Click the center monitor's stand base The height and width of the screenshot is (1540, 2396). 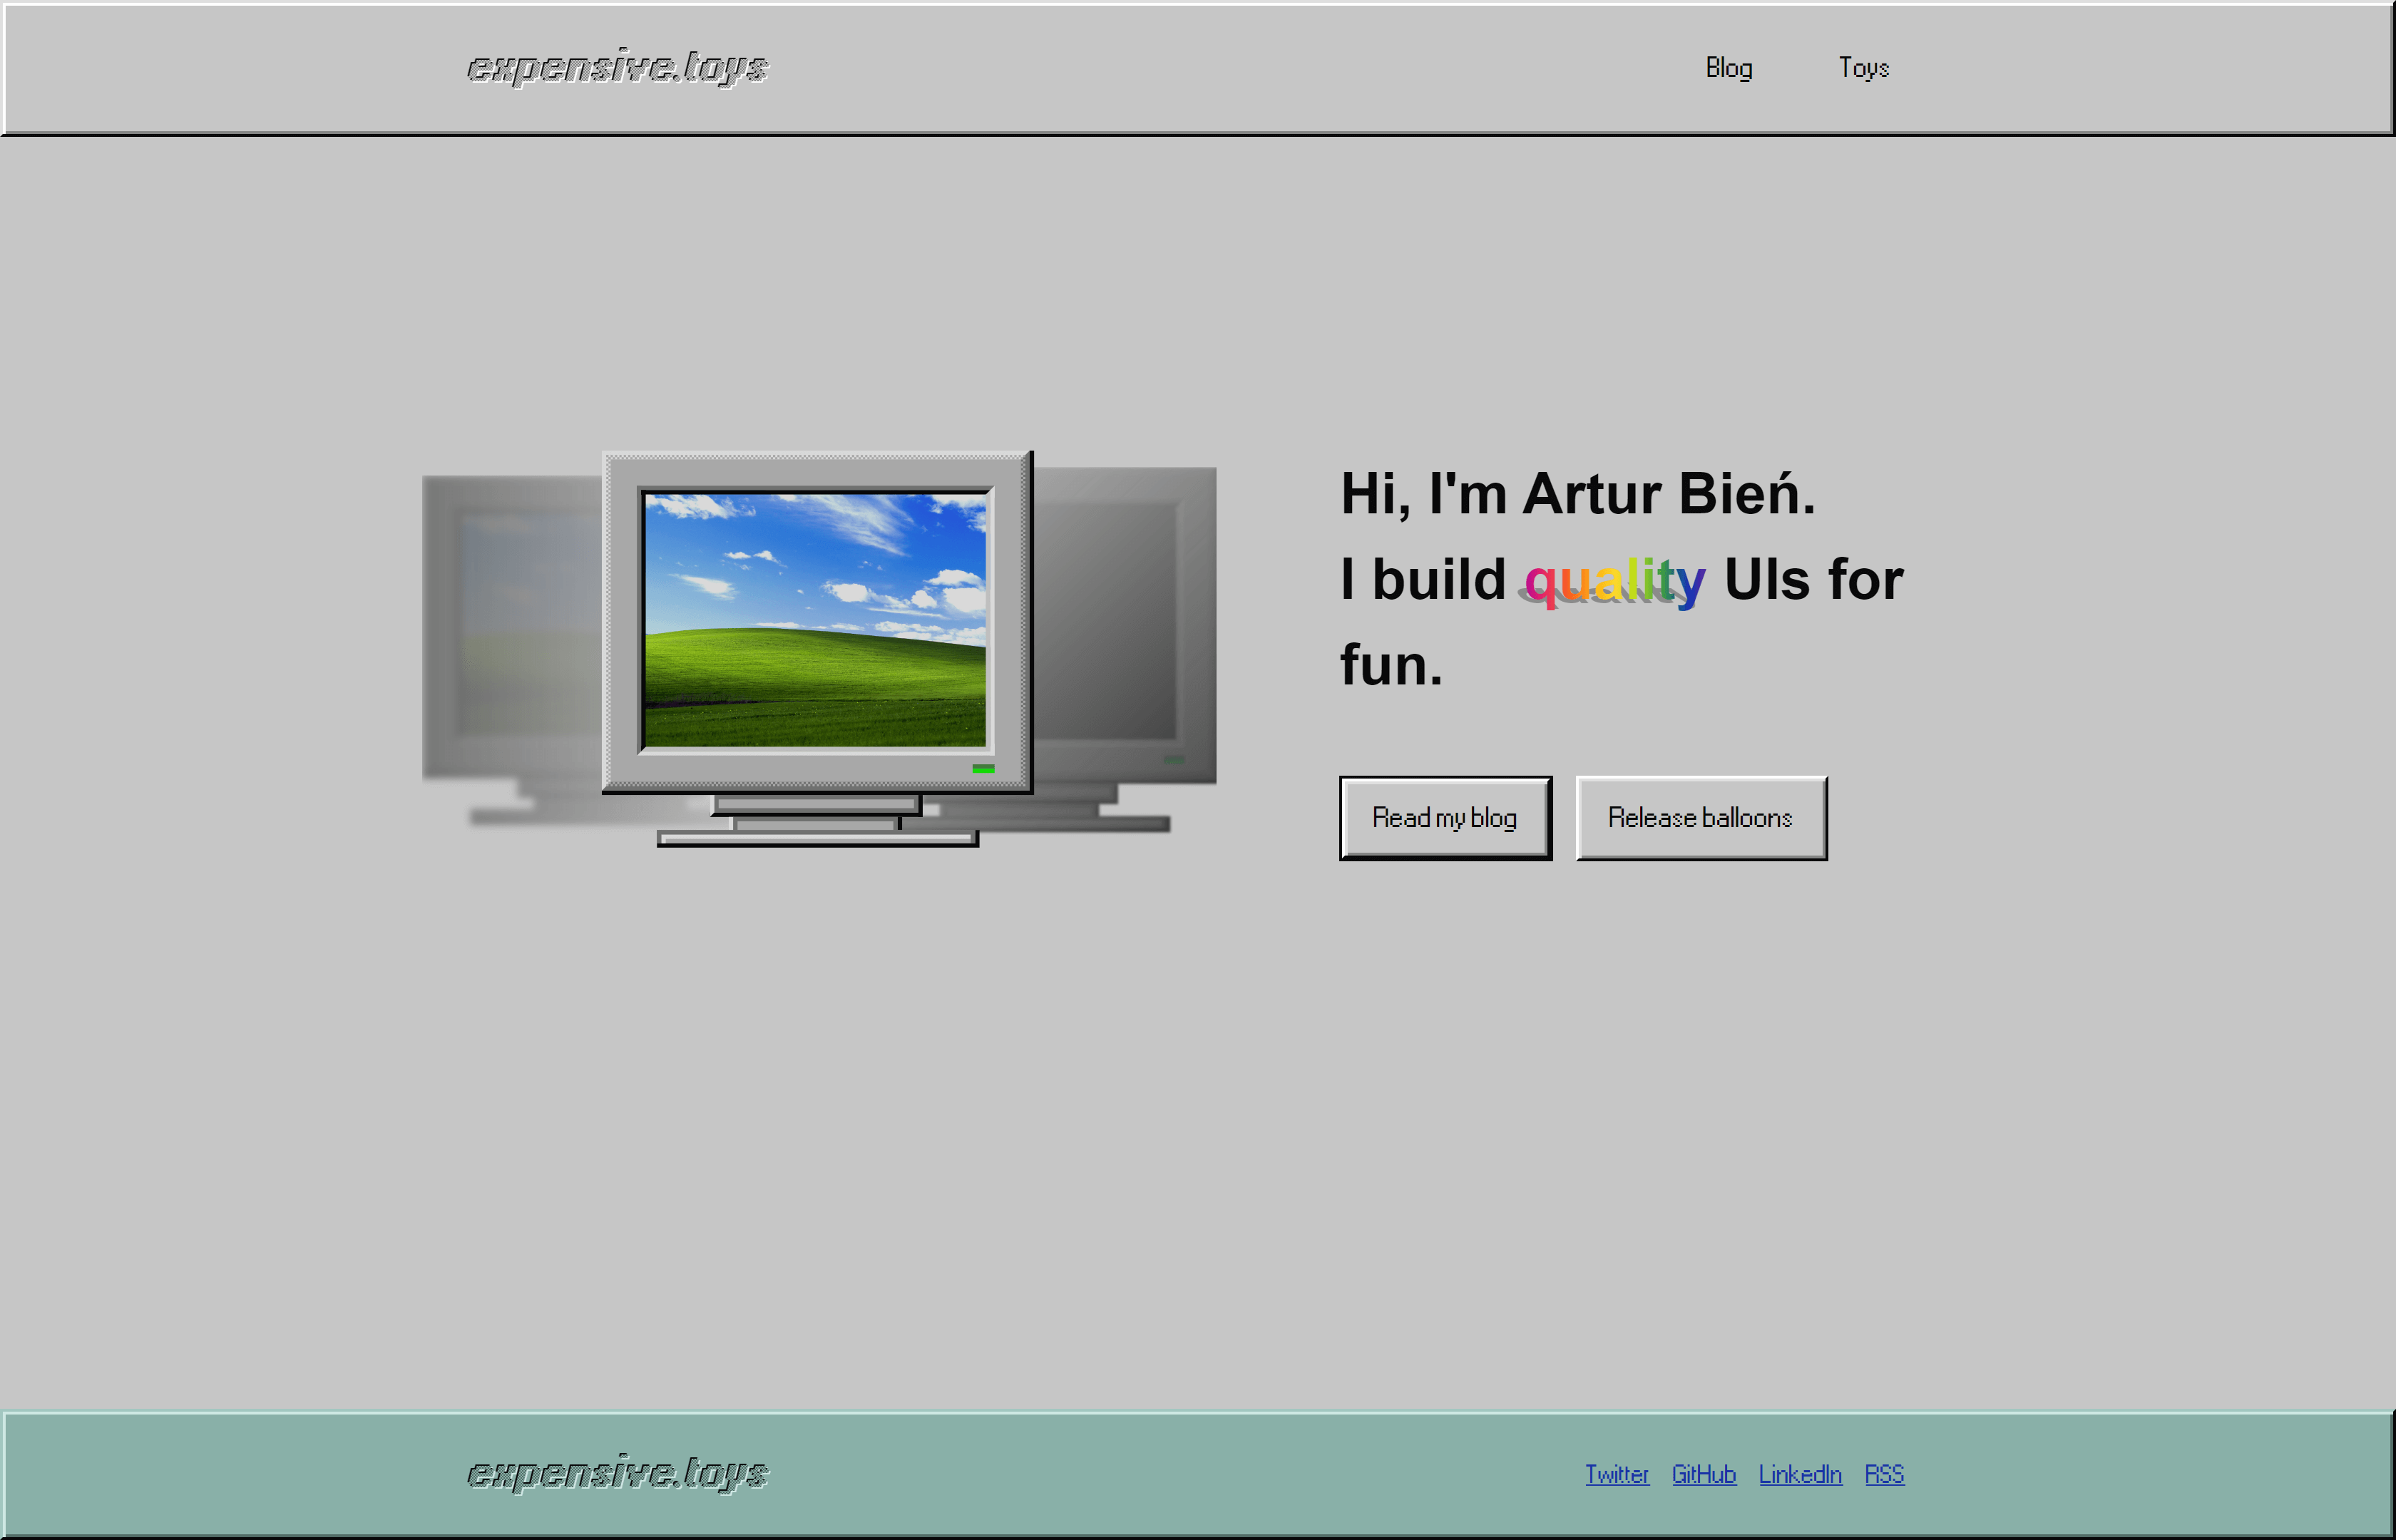(x=817, y=838)
